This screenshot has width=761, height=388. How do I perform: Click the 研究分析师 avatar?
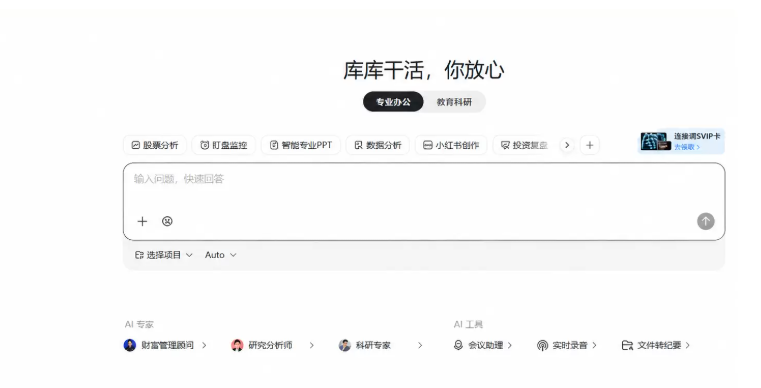click(237, 345)
